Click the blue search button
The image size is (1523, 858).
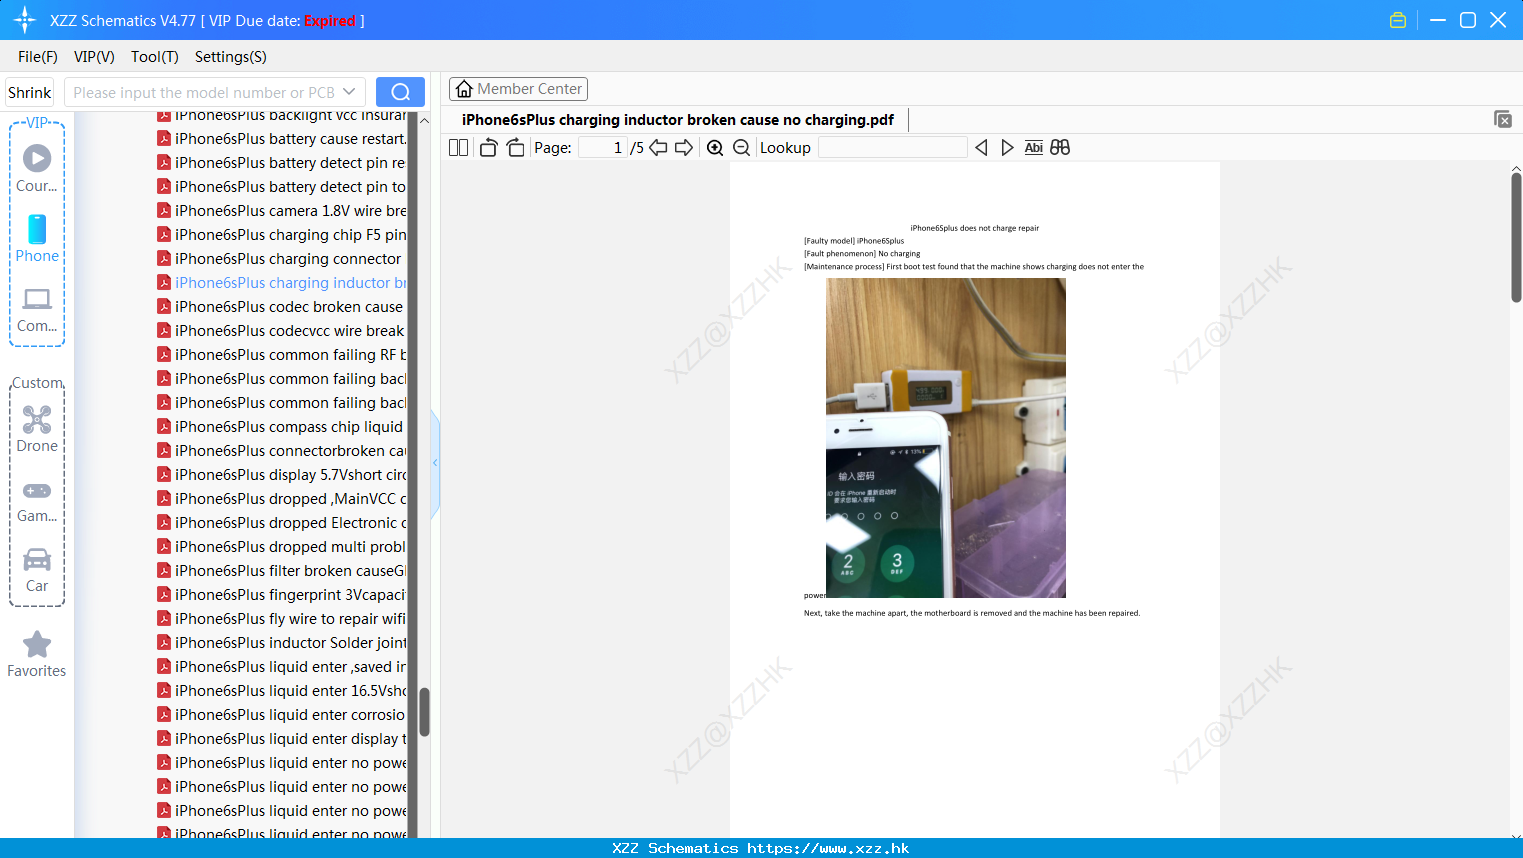pos(400,92)
